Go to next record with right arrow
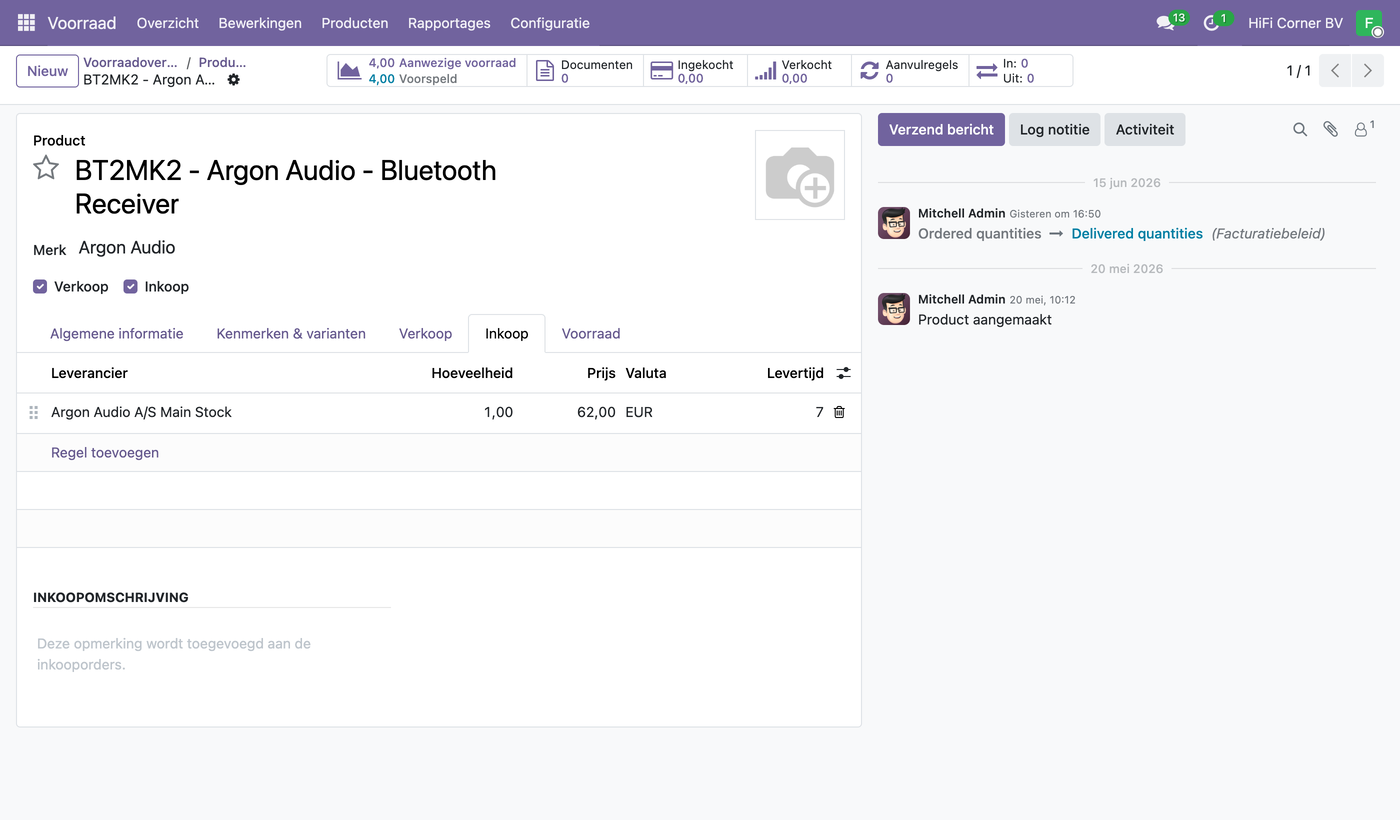 (1367, 71)
